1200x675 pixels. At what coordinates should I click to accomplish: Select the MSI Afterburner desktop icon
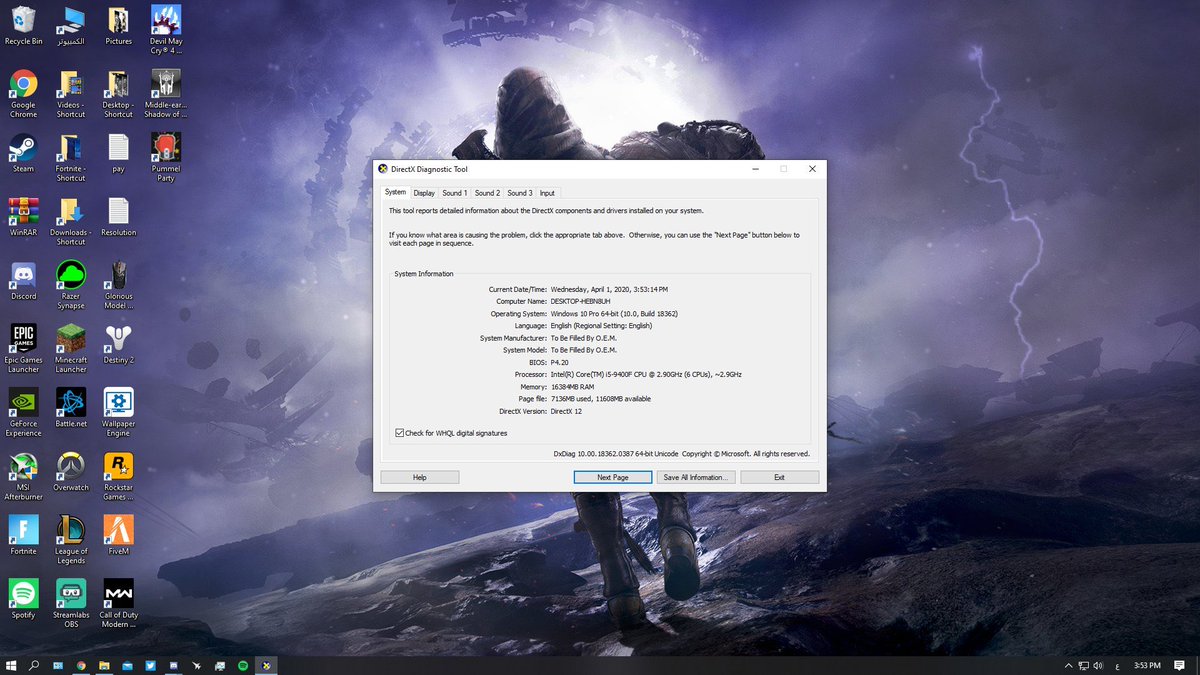(x=23, y=476)
